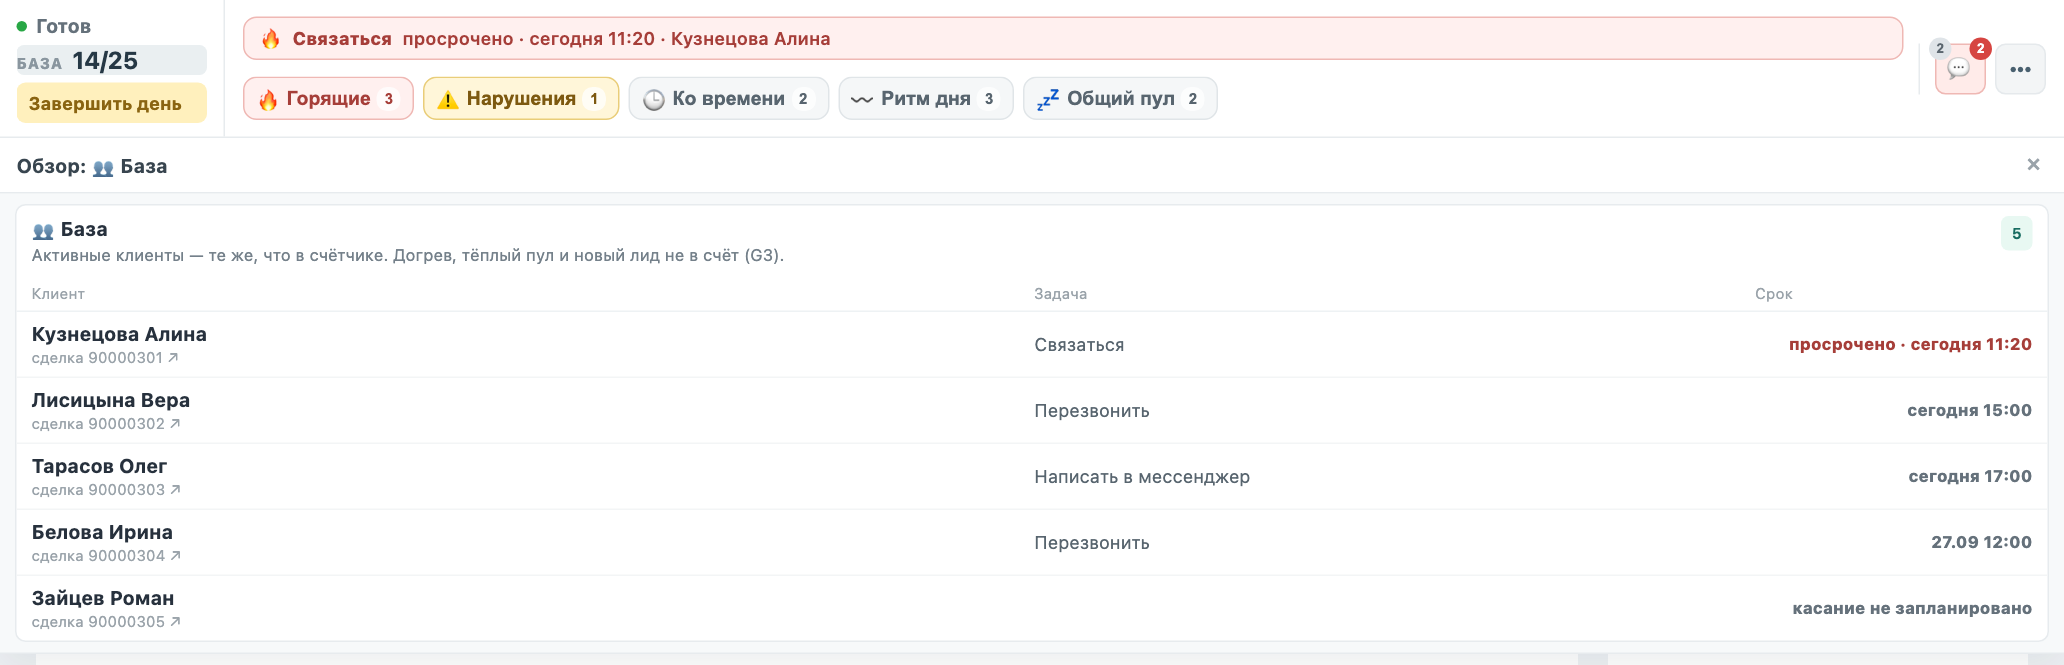The width and height of the screenshot is (2064, 665).
Task: Click the Срок column header
Action: click(1773, 294)
